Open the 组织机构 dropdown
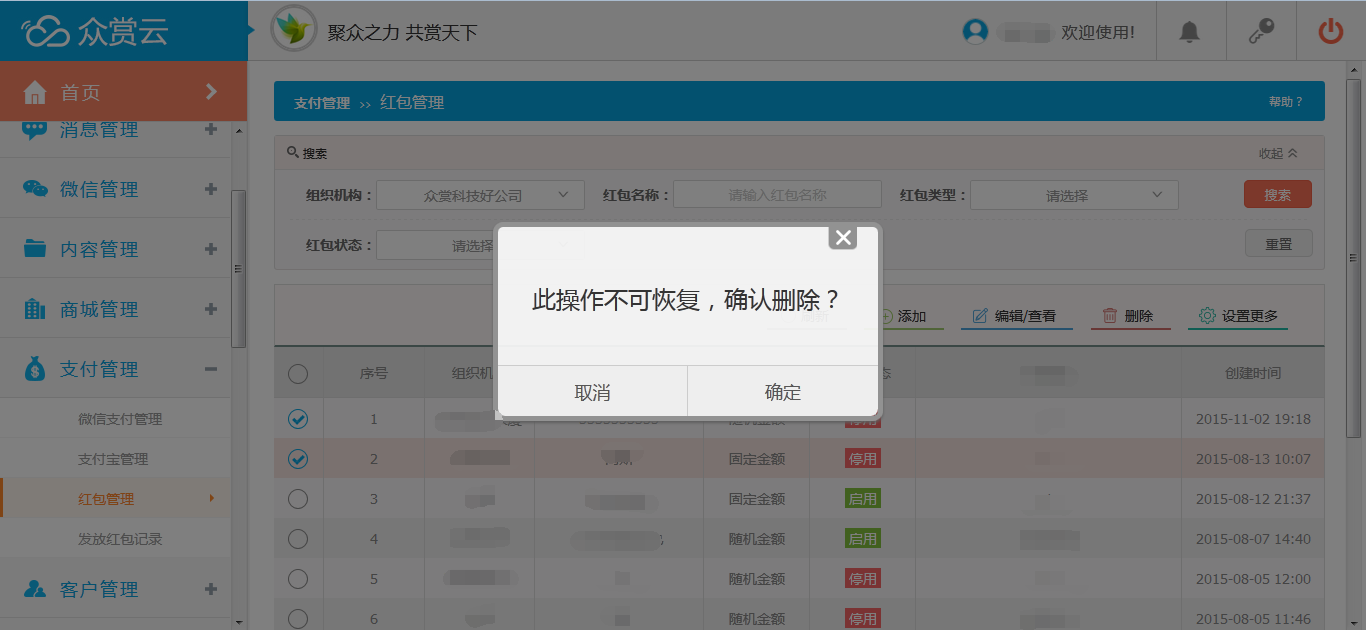 (480, 195)
